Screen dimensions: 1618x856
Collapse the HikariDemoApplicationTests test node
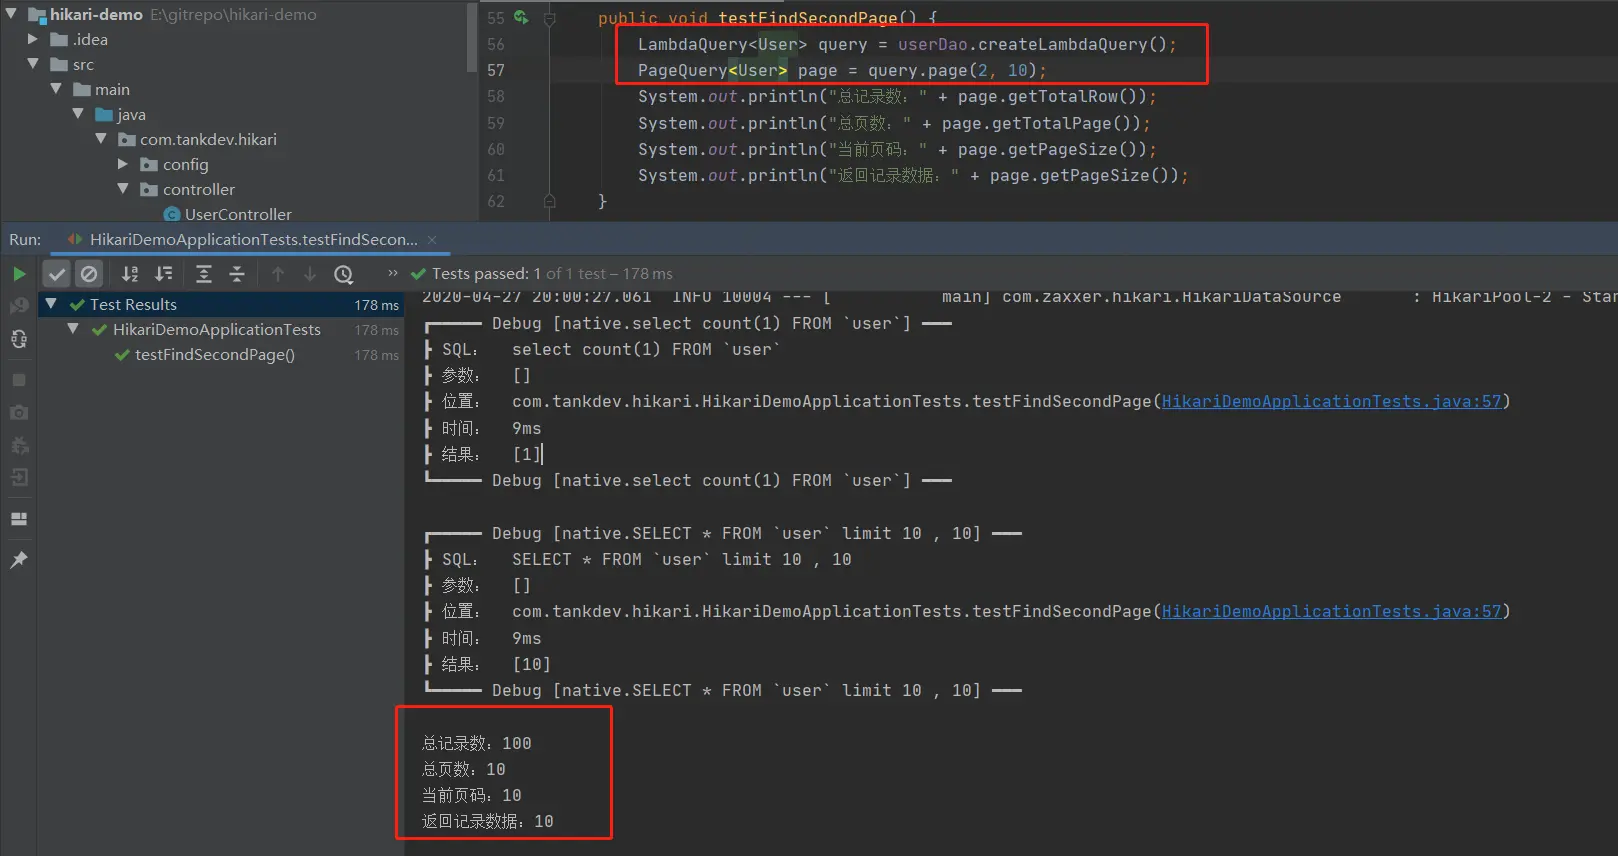[x=73, y=329]
